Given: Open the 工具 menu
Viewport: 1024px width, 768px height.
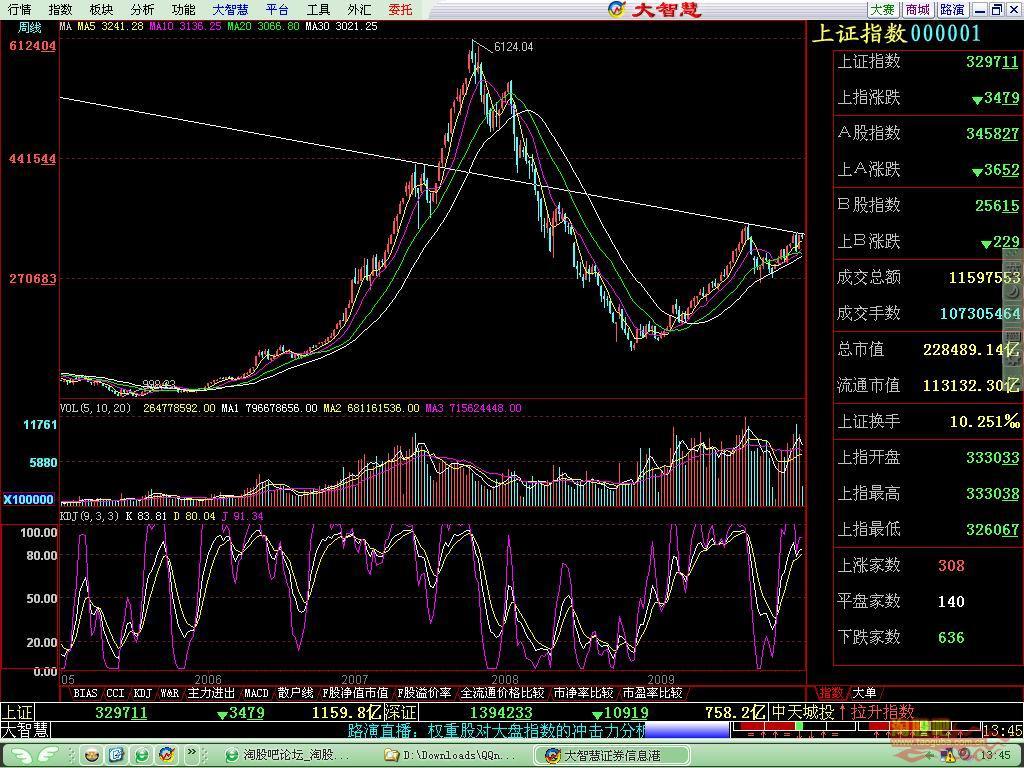Looking at the screenshot, I should click(319, 10).
